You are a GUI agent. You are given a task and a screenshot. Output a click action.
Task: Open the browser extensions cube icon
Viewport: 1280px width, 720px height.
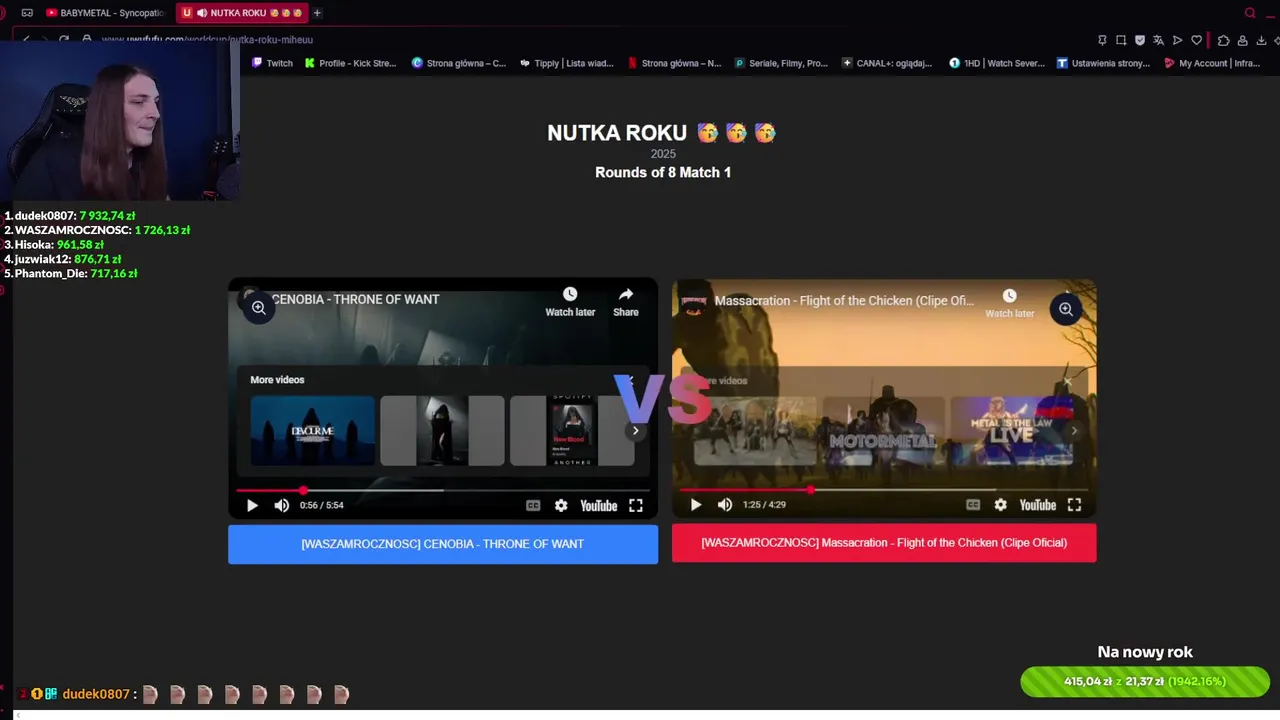click(1223, 40)
